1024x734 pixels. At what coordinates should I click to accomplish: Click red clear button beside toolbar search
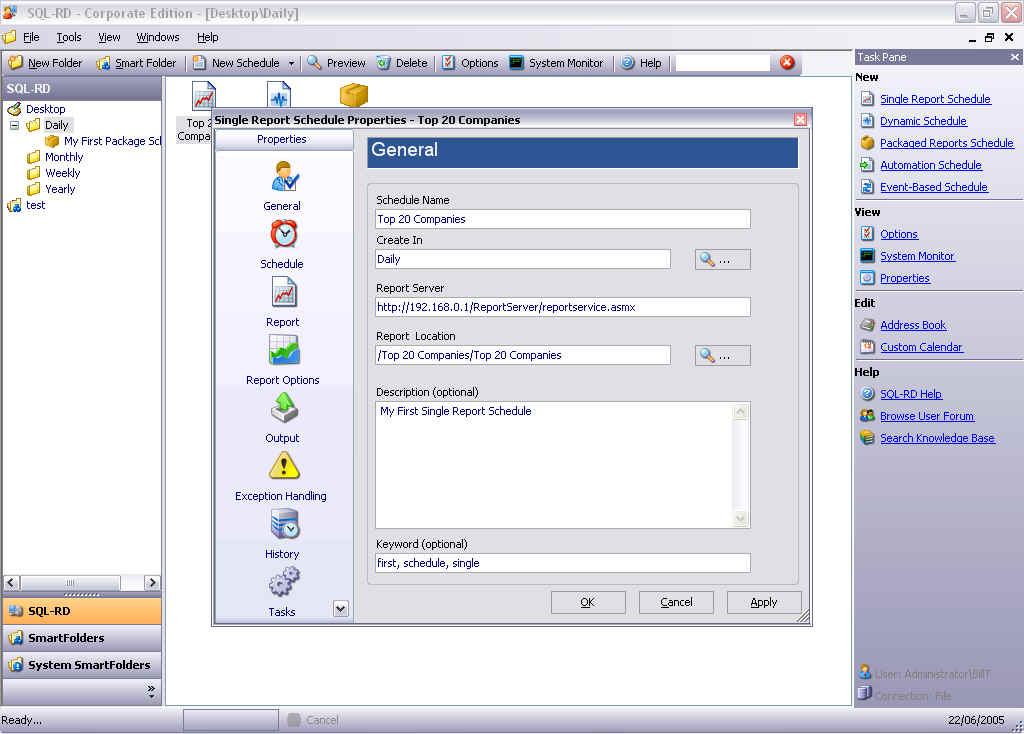(x=788, y=63)
